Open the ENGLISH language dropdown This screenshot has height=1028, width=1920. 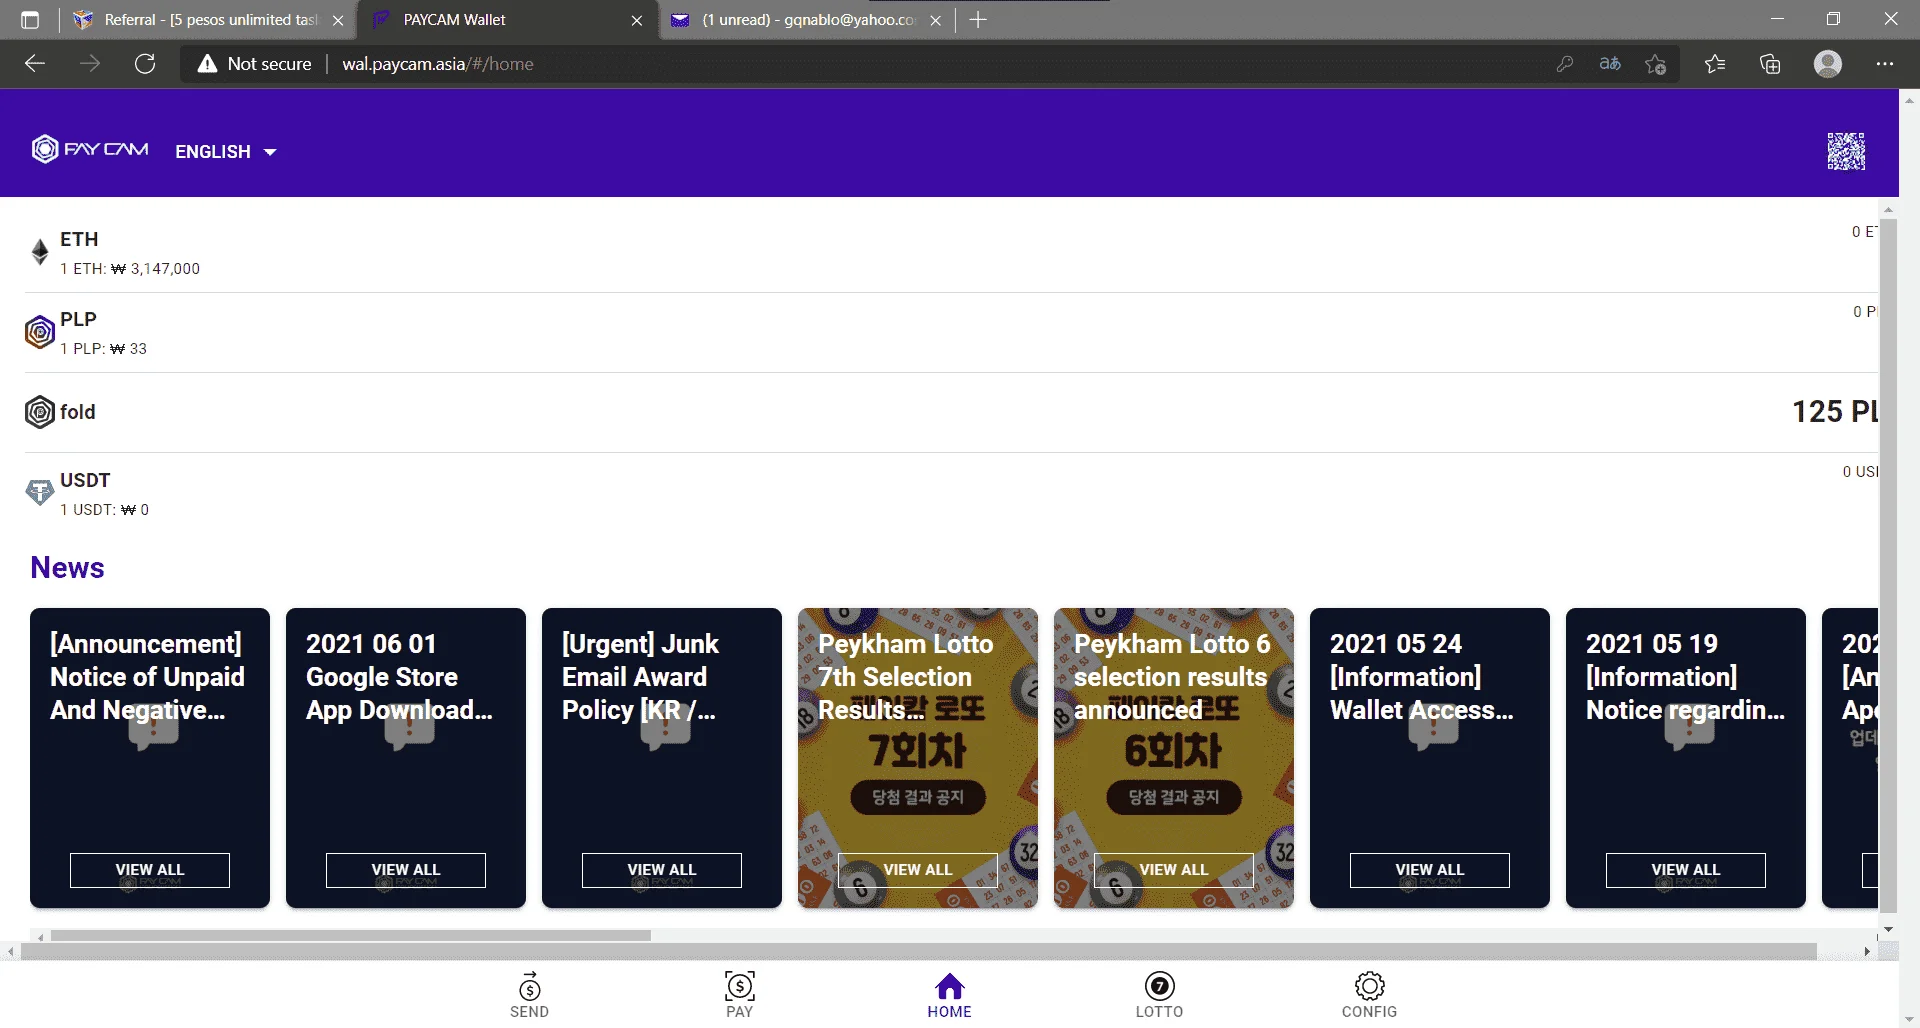tap(225, 152)
